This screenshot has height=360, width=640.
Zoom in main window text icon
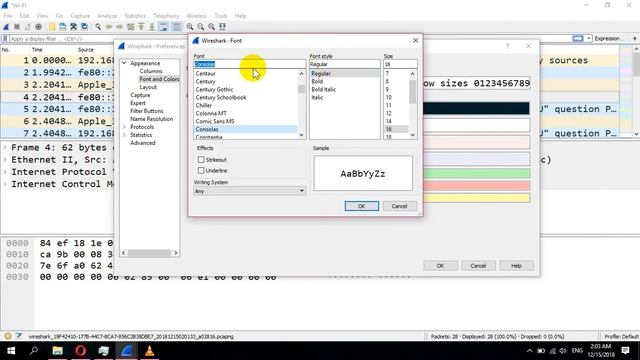point(190,27)
